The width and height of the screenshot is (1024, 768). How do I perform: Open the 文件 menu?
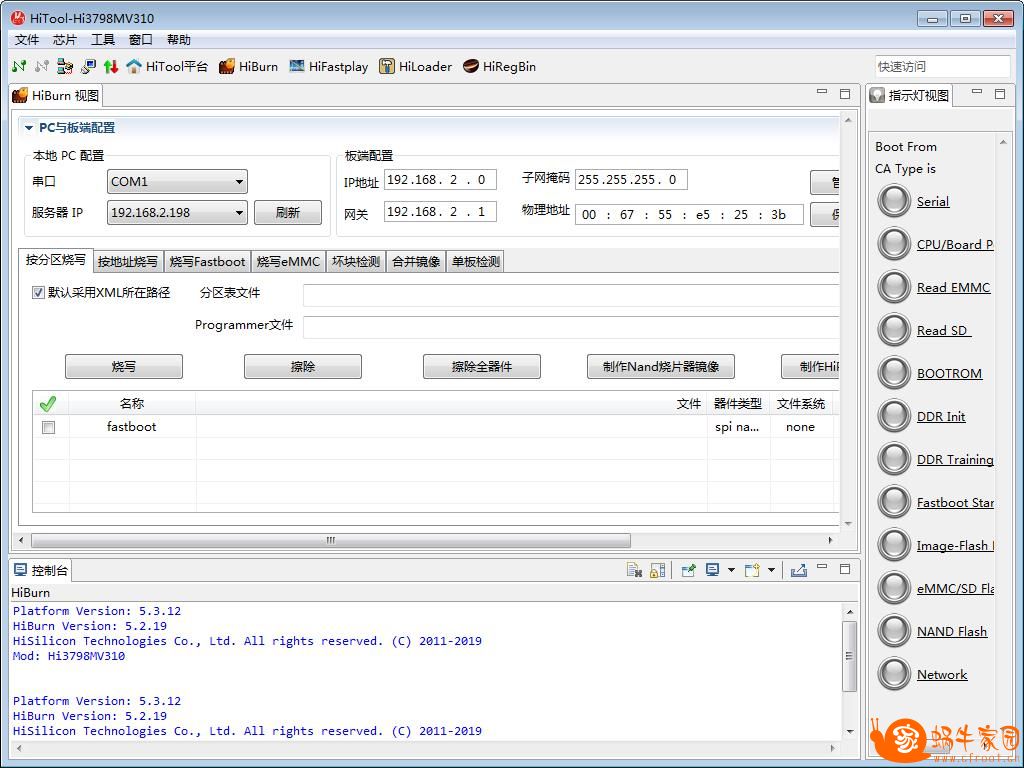[x=27, y=40]
